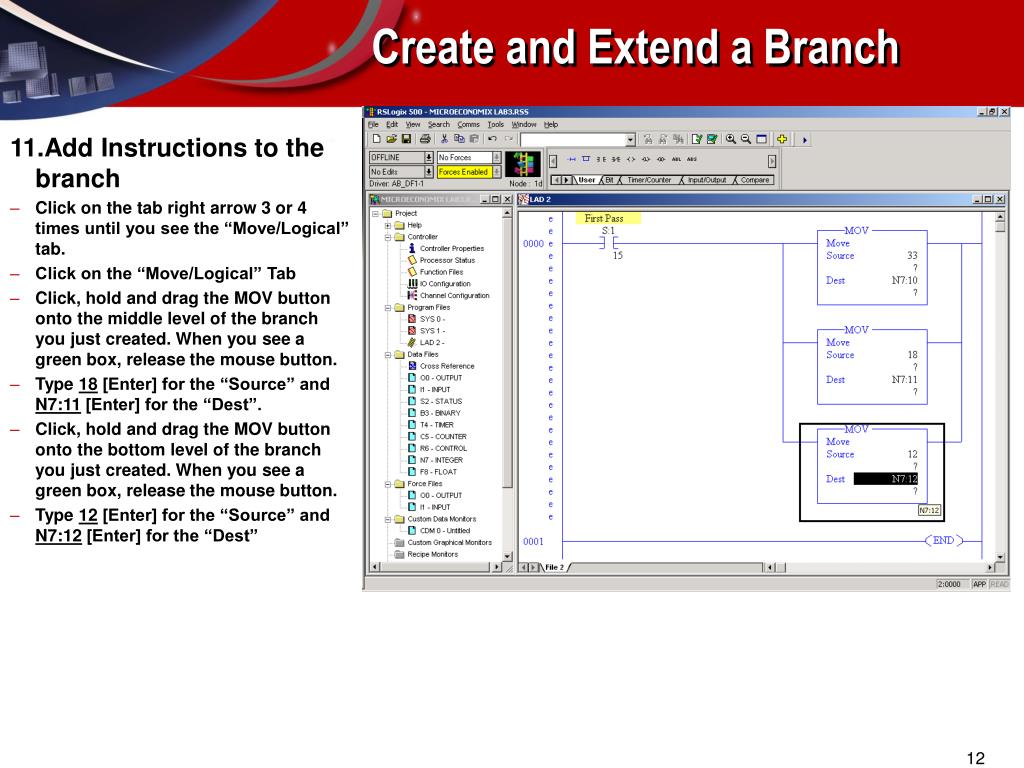The image size is (1024, 768).
Task: Click the Undo toolbar icon
Action: point(492,139)
